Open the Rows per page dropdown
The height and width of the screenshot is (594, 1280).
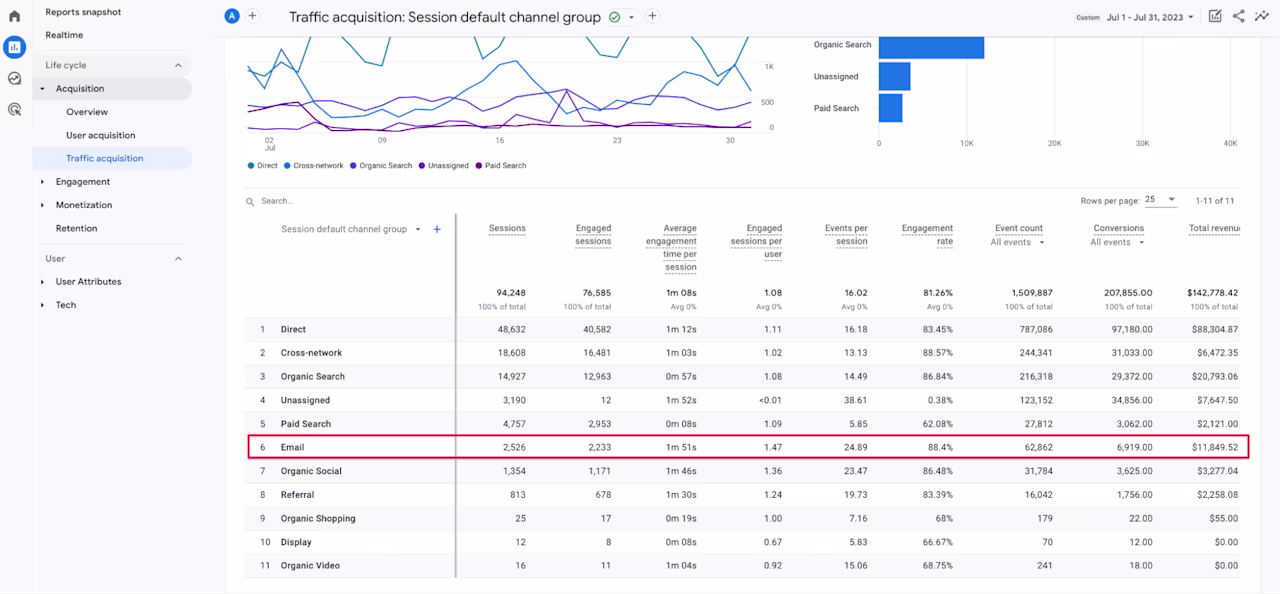coord(1161,200)
